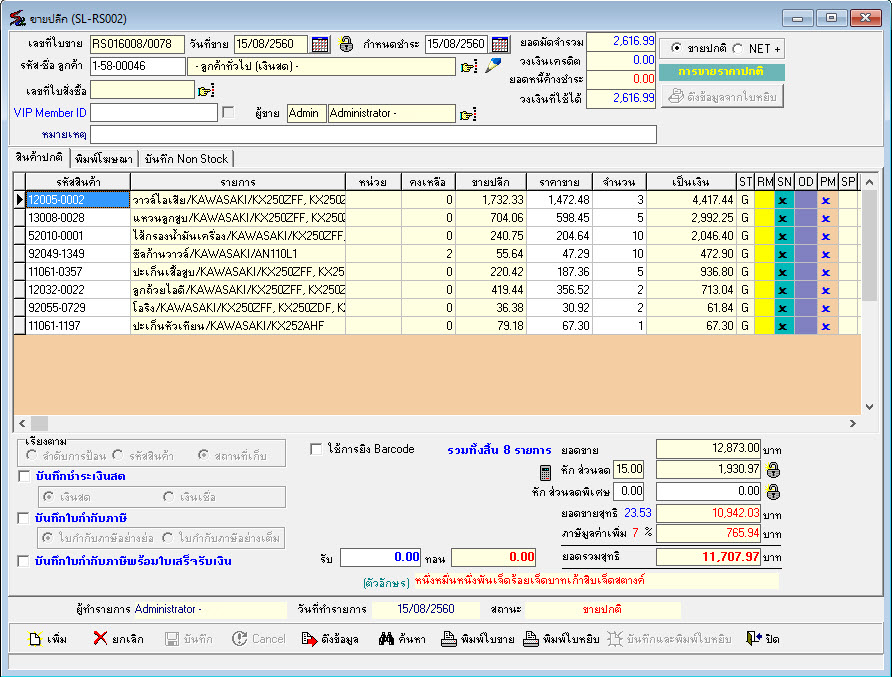This screenshot has height=677, width=892.
Task: Open the บันทึก Non Stock tab
Action: pyautogui.click(x=186, y=159)
